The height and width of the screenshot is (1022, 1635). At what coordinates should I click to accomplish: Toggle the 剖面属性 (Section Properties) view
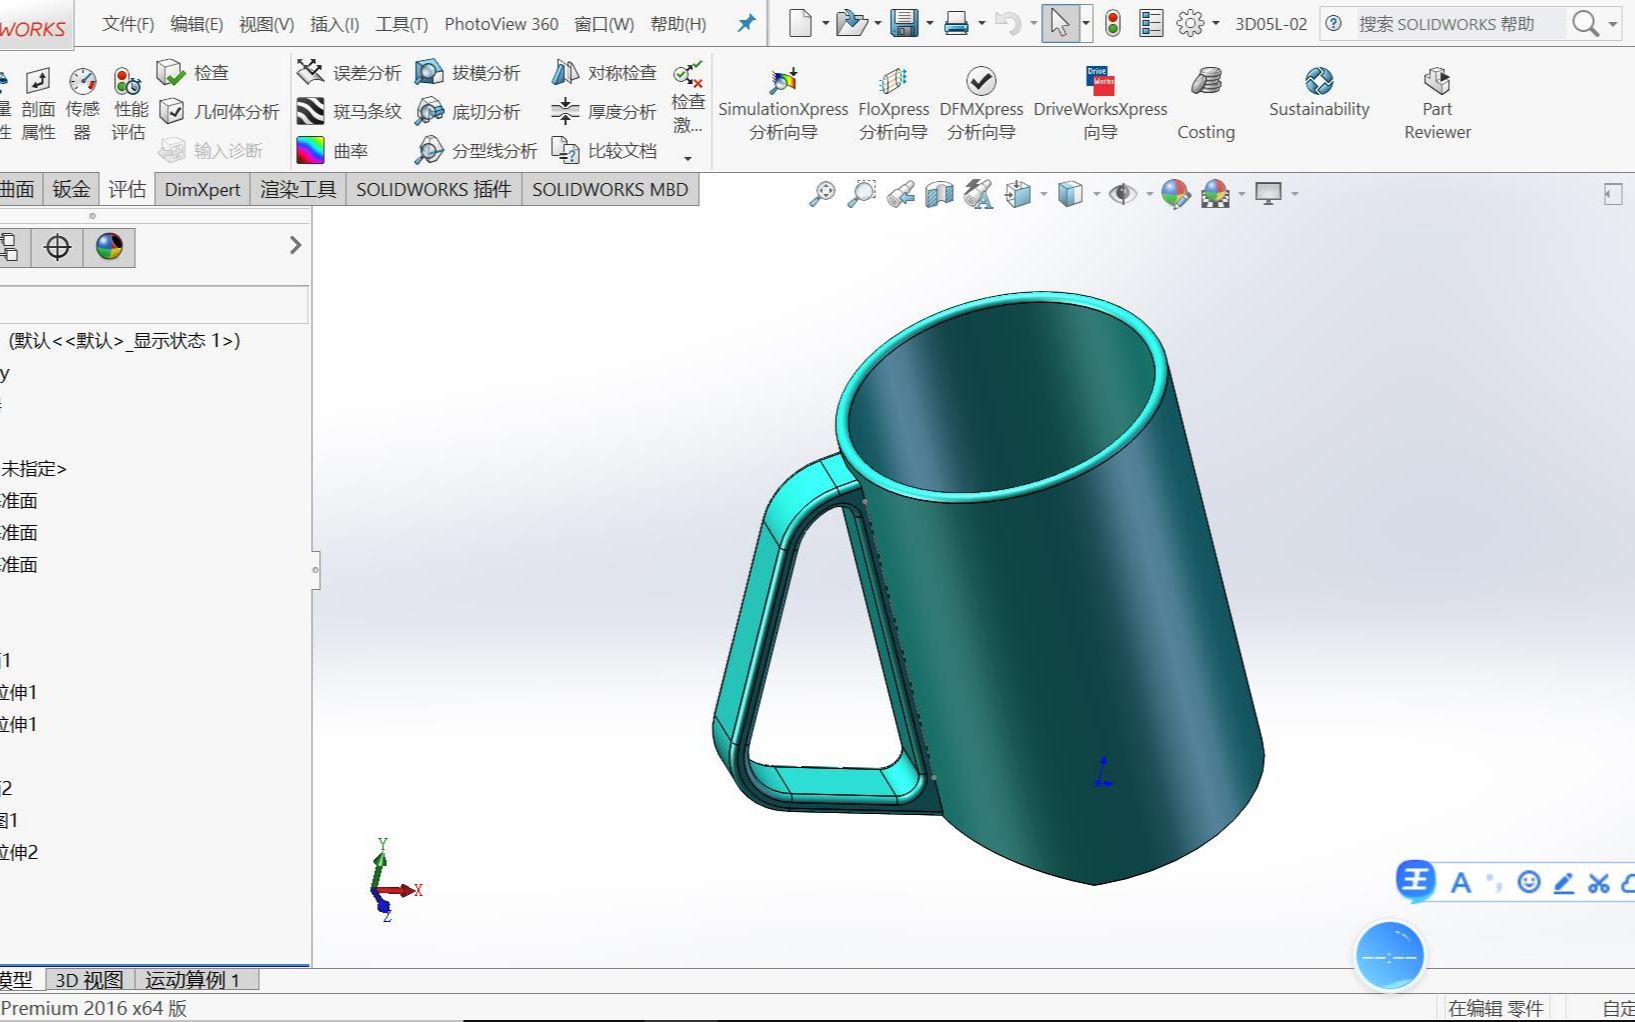pyautogui.click(x=37, y=101)
